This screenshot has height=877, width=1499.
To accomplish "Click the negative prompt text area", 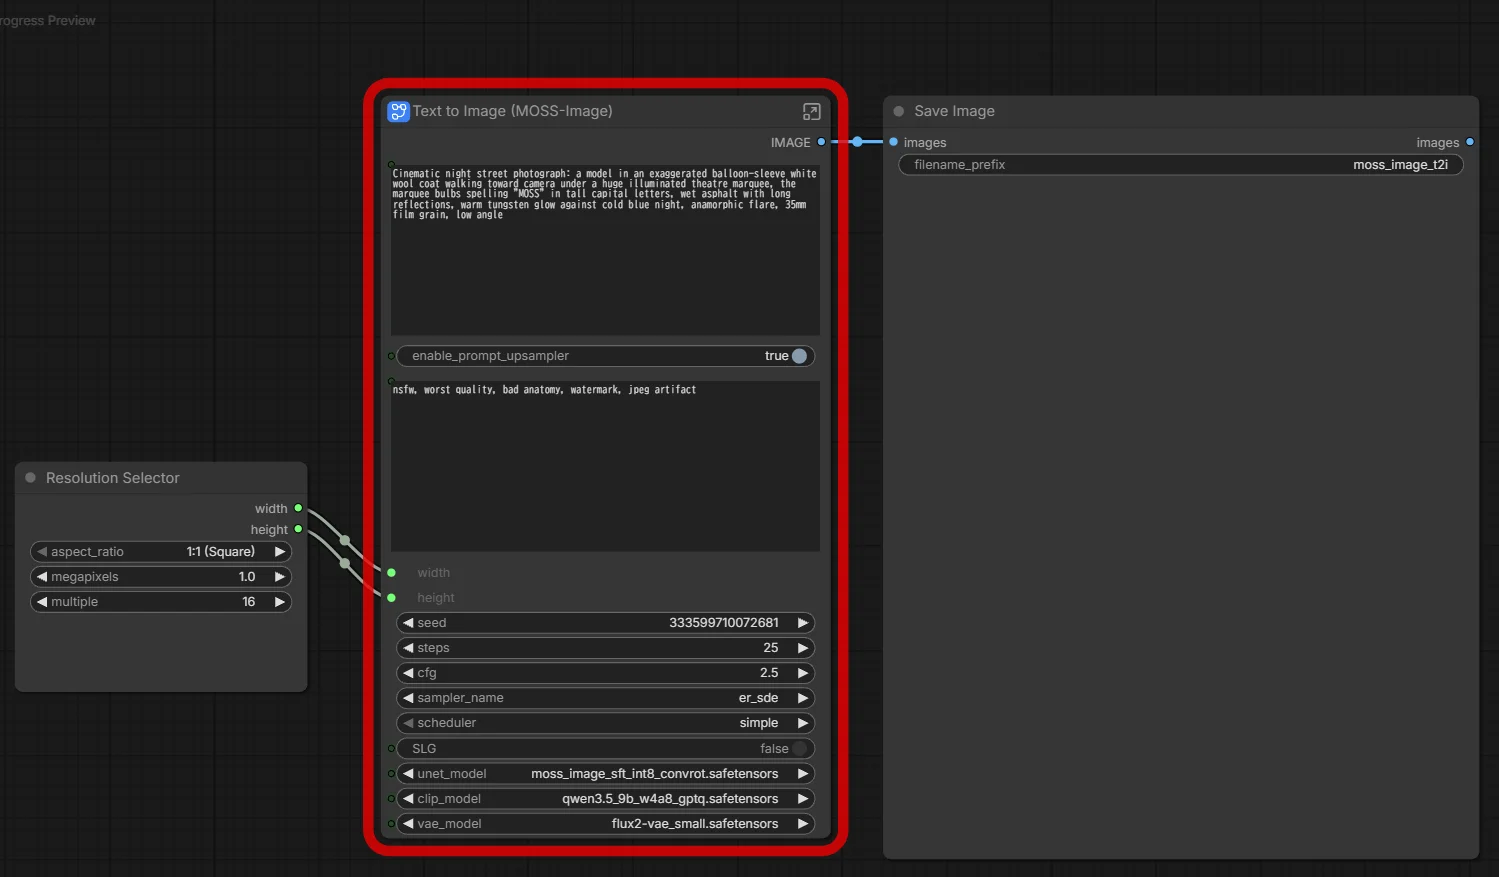I will point(605,466).
